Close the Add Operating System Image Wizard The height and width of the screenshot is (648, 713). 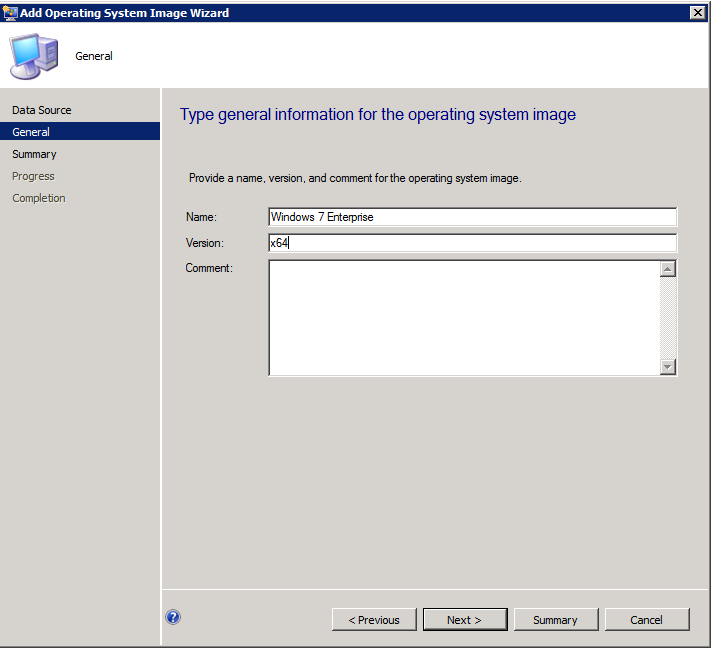tap(698, 13)
